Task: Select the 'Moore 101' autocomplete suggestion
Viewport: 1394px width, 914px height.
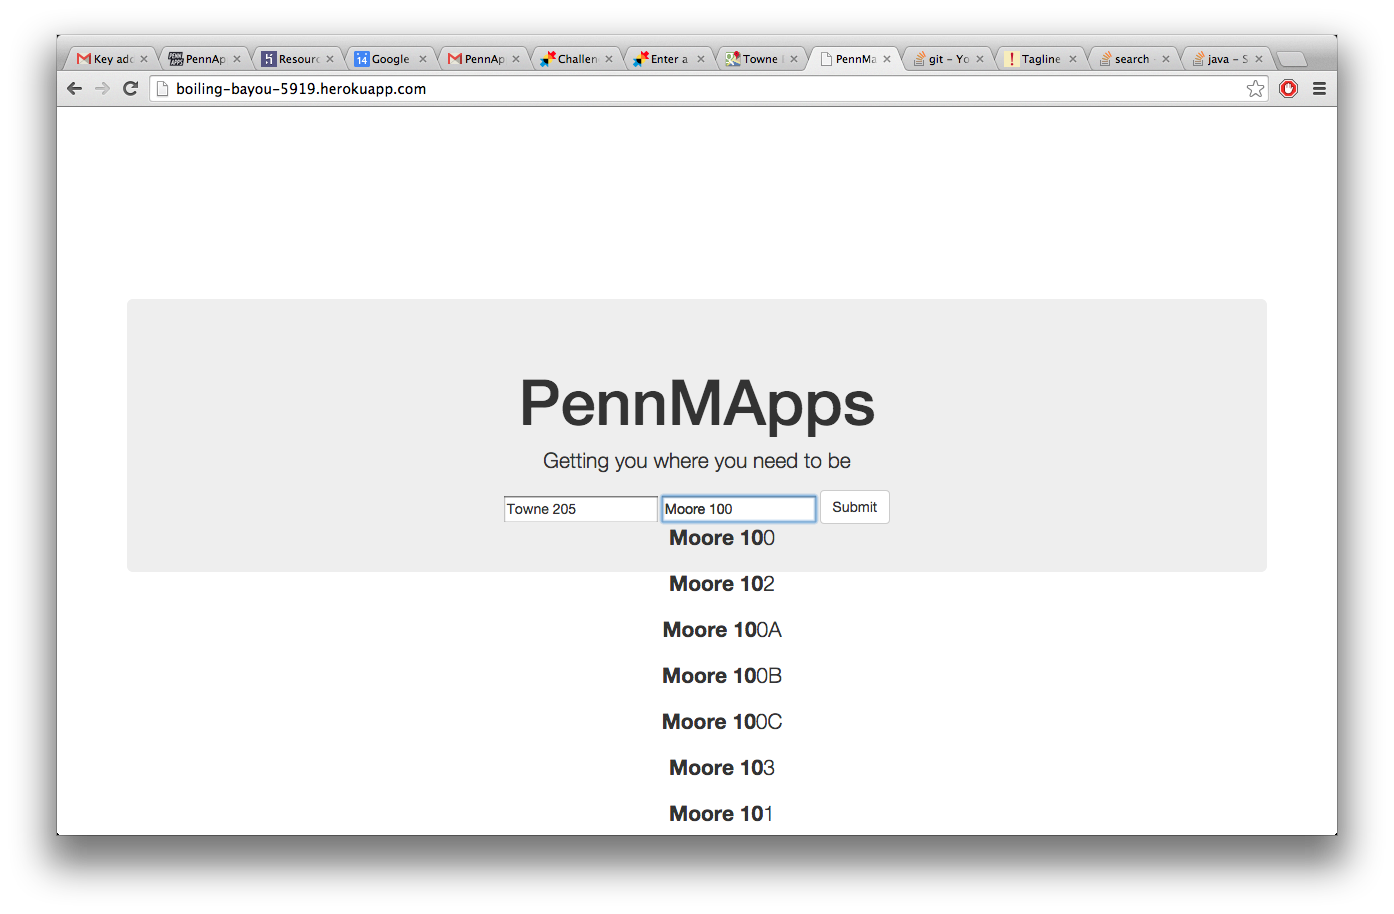Action: pyautogui.click(x=722, y=814)
